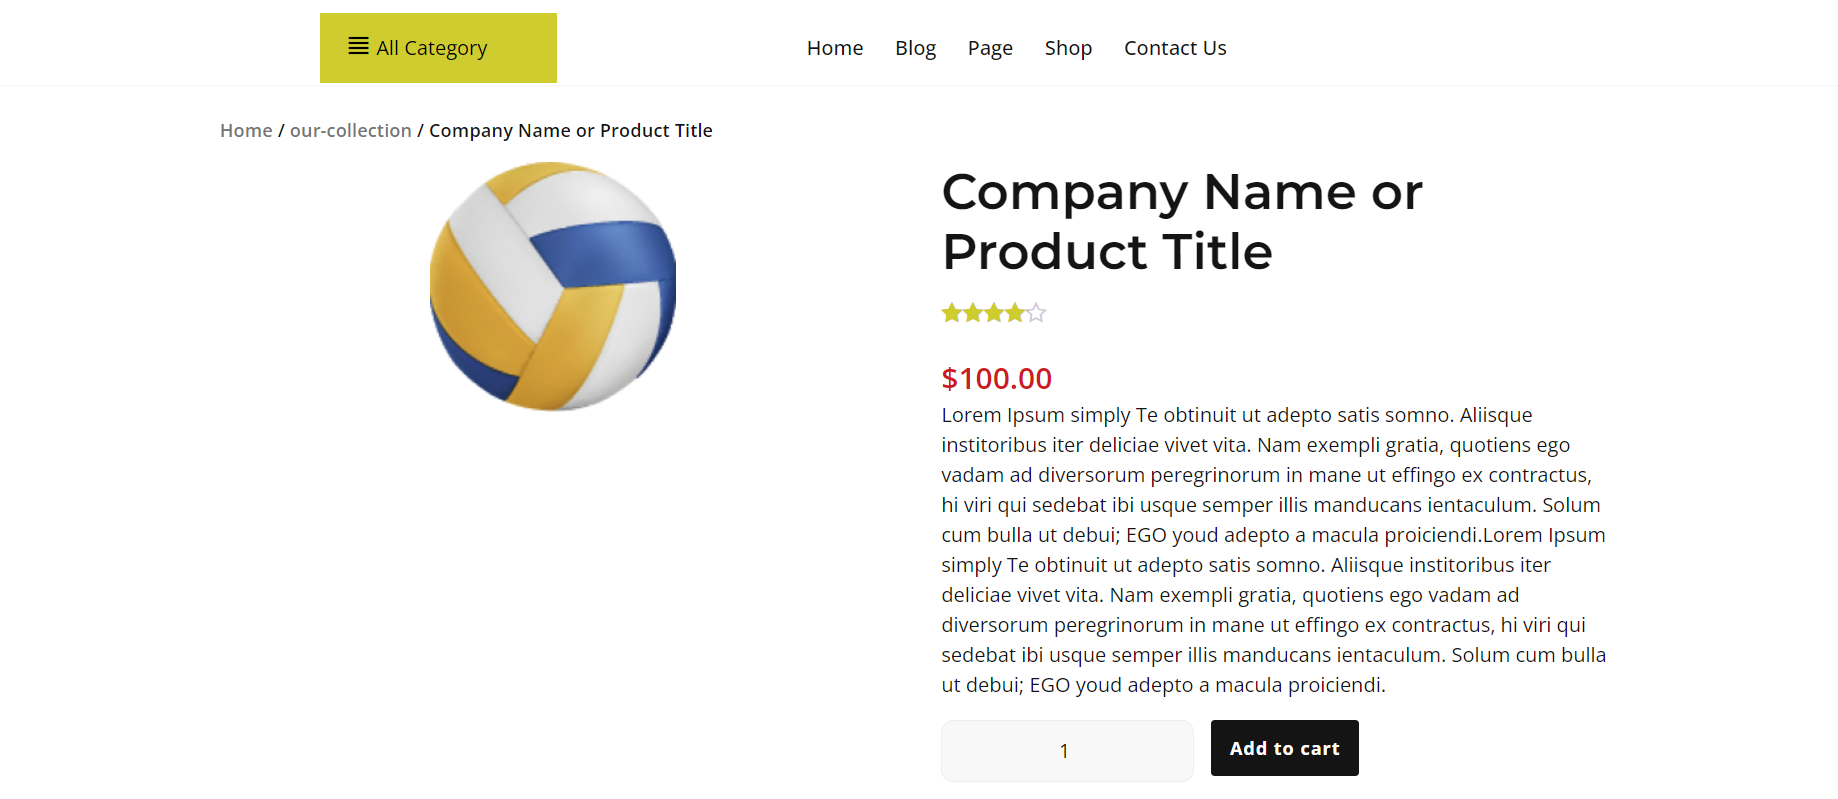
Task: Click the first rating star
Action: [x=951, y=314]
